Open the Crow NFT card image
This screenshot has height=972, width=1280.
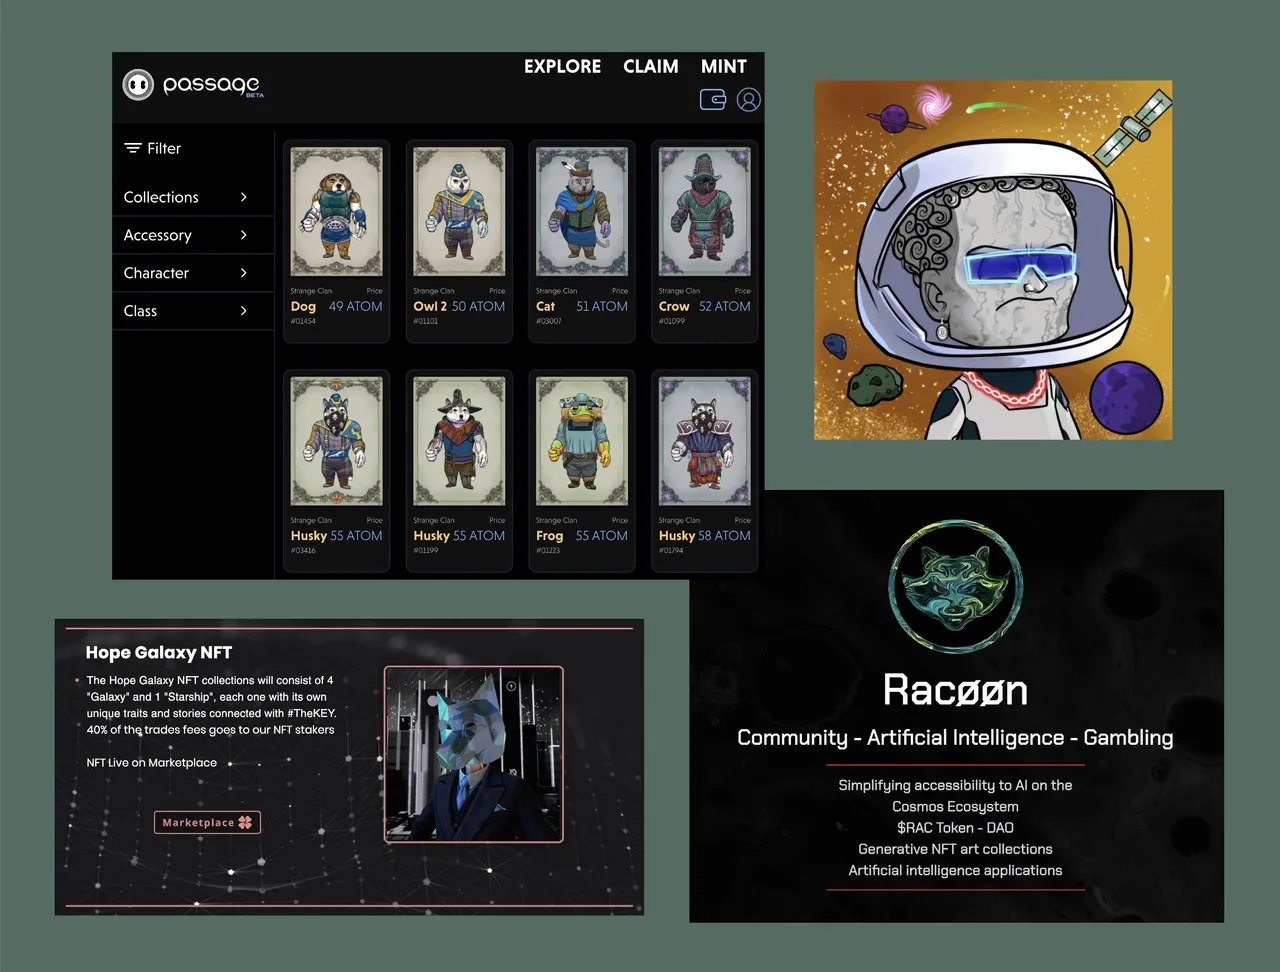pyautogui.click(x=704, y=211)
